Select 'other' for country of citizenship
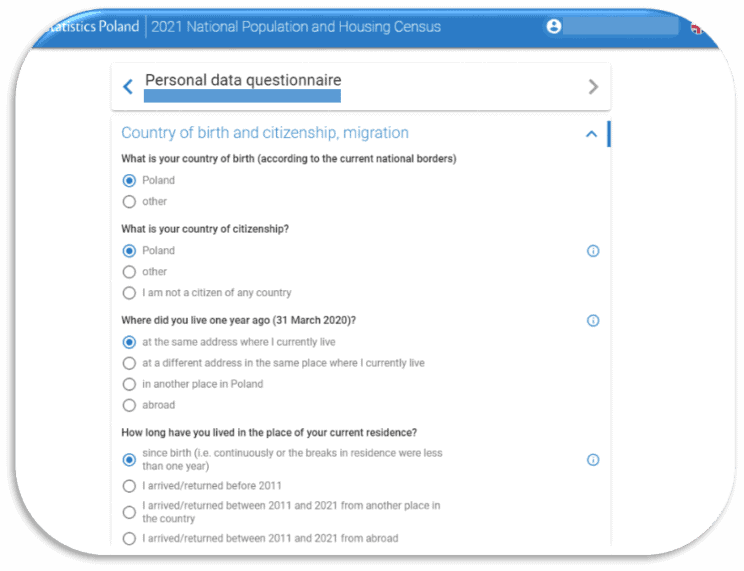Screen dimensions: 744x571 pos(129,272)
